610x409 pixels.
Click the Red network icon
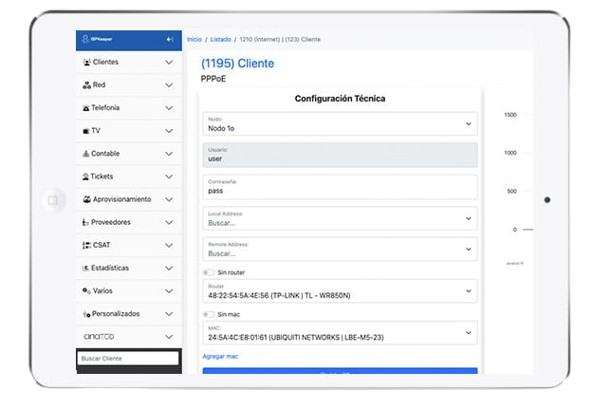87,85
